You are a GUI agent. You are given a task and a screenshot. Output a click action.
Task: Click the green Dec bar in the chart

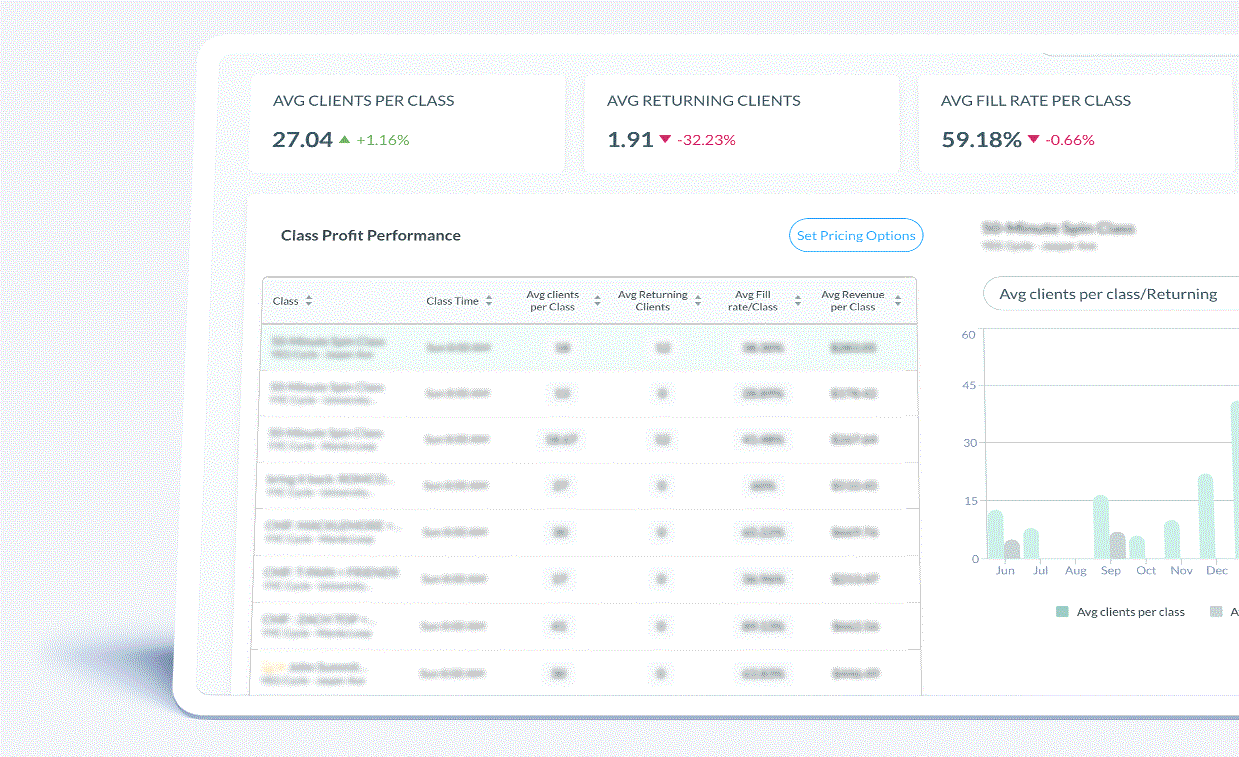click(1206, 516)
